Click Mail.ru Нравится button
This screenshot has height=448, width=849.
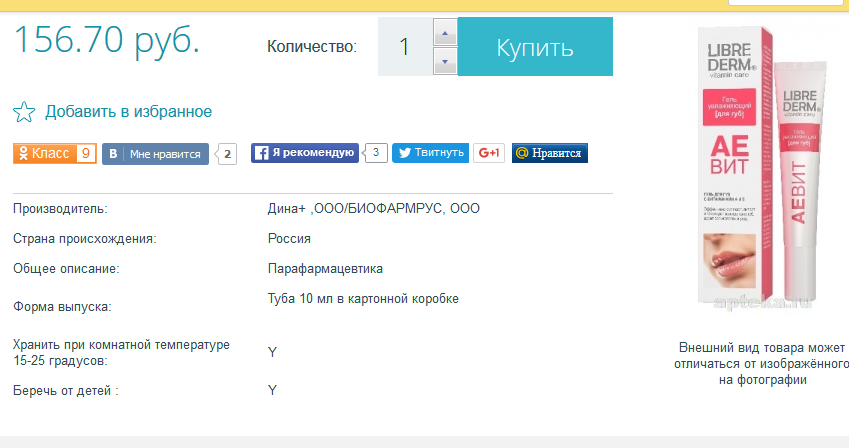tap(549, 153)
